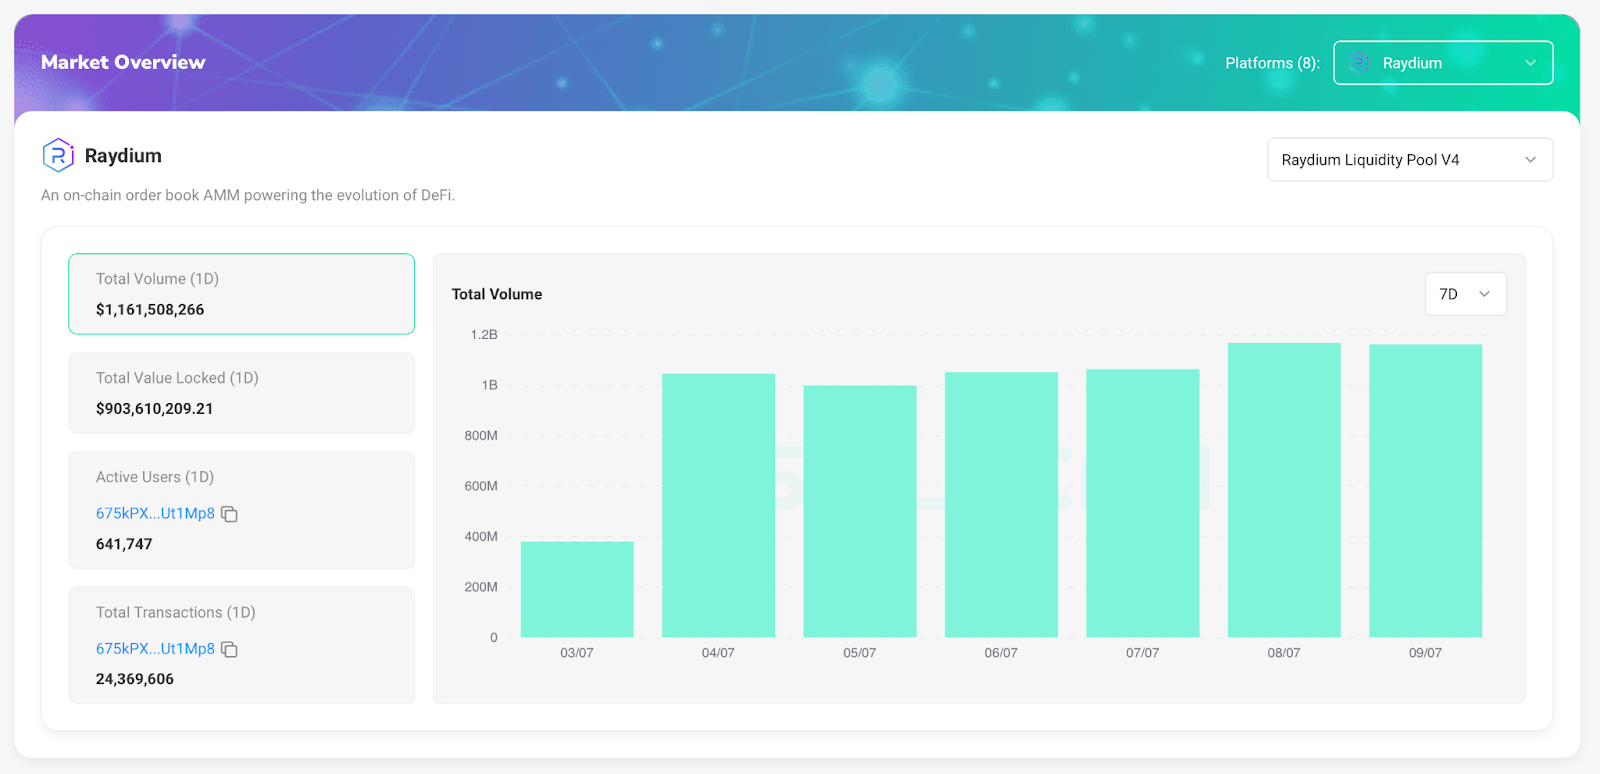Click the 600M y-axis label
Viewport: 1600px width, 774px height.
click(x=481, y=486)
